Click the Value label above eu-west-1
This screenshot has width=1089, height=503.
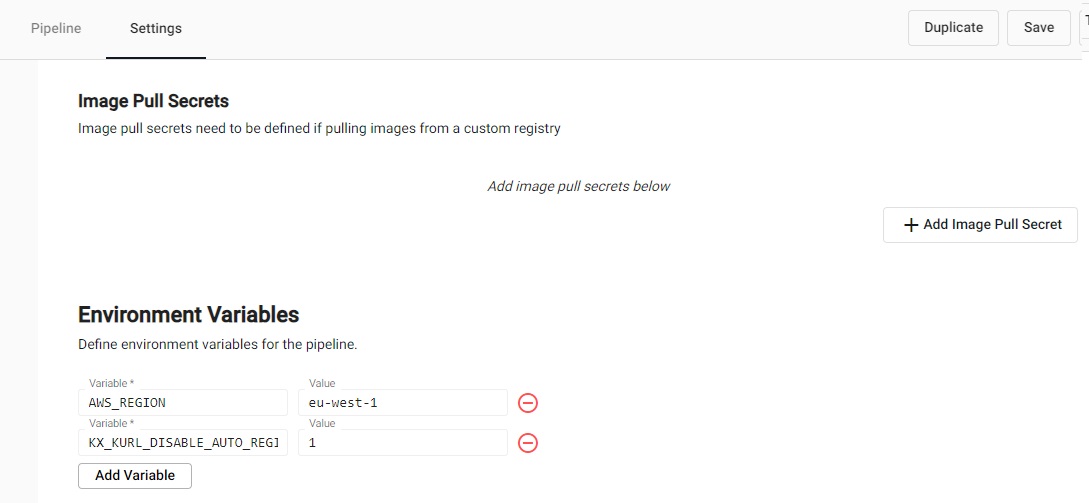click(x=322, y=383)
